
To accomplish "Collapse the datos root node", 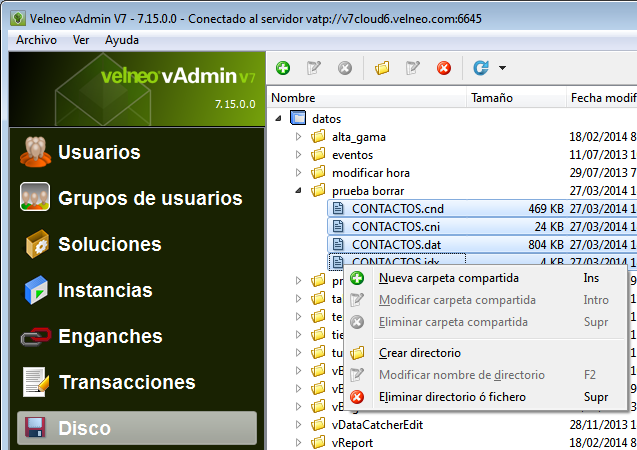I will tap(278, 119).
